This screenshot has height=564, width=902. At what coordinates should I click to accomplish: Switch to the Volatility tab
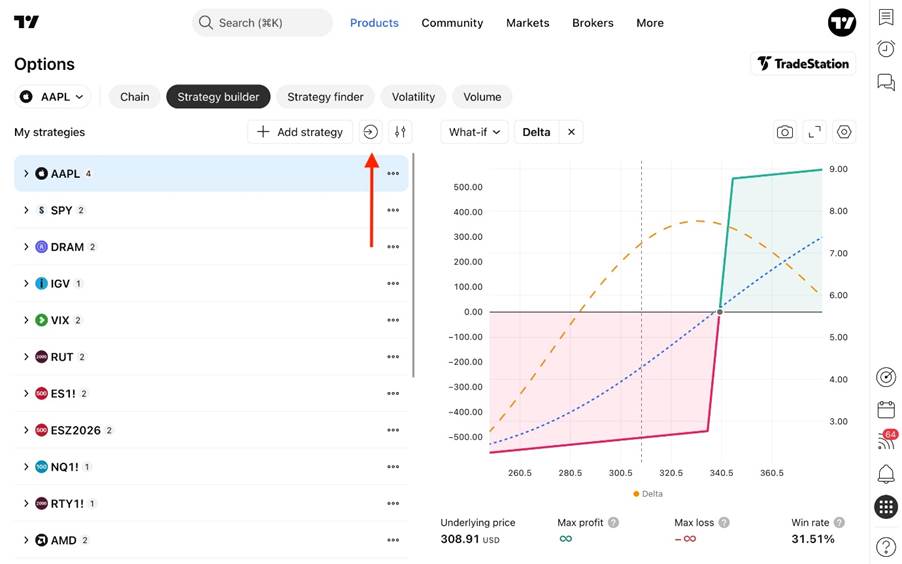click(x=414, y=97)
